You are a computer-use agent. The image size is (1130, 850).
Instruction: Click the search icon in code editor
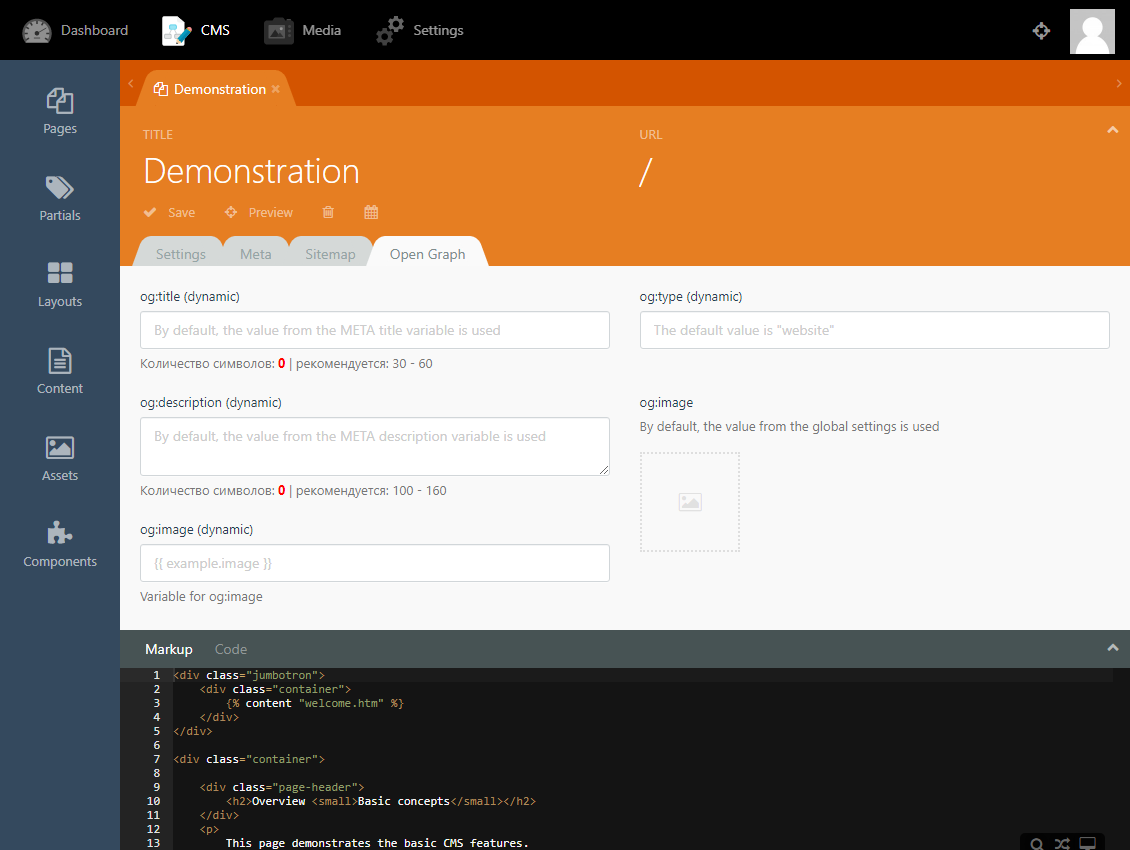(x=1036, y=844)
